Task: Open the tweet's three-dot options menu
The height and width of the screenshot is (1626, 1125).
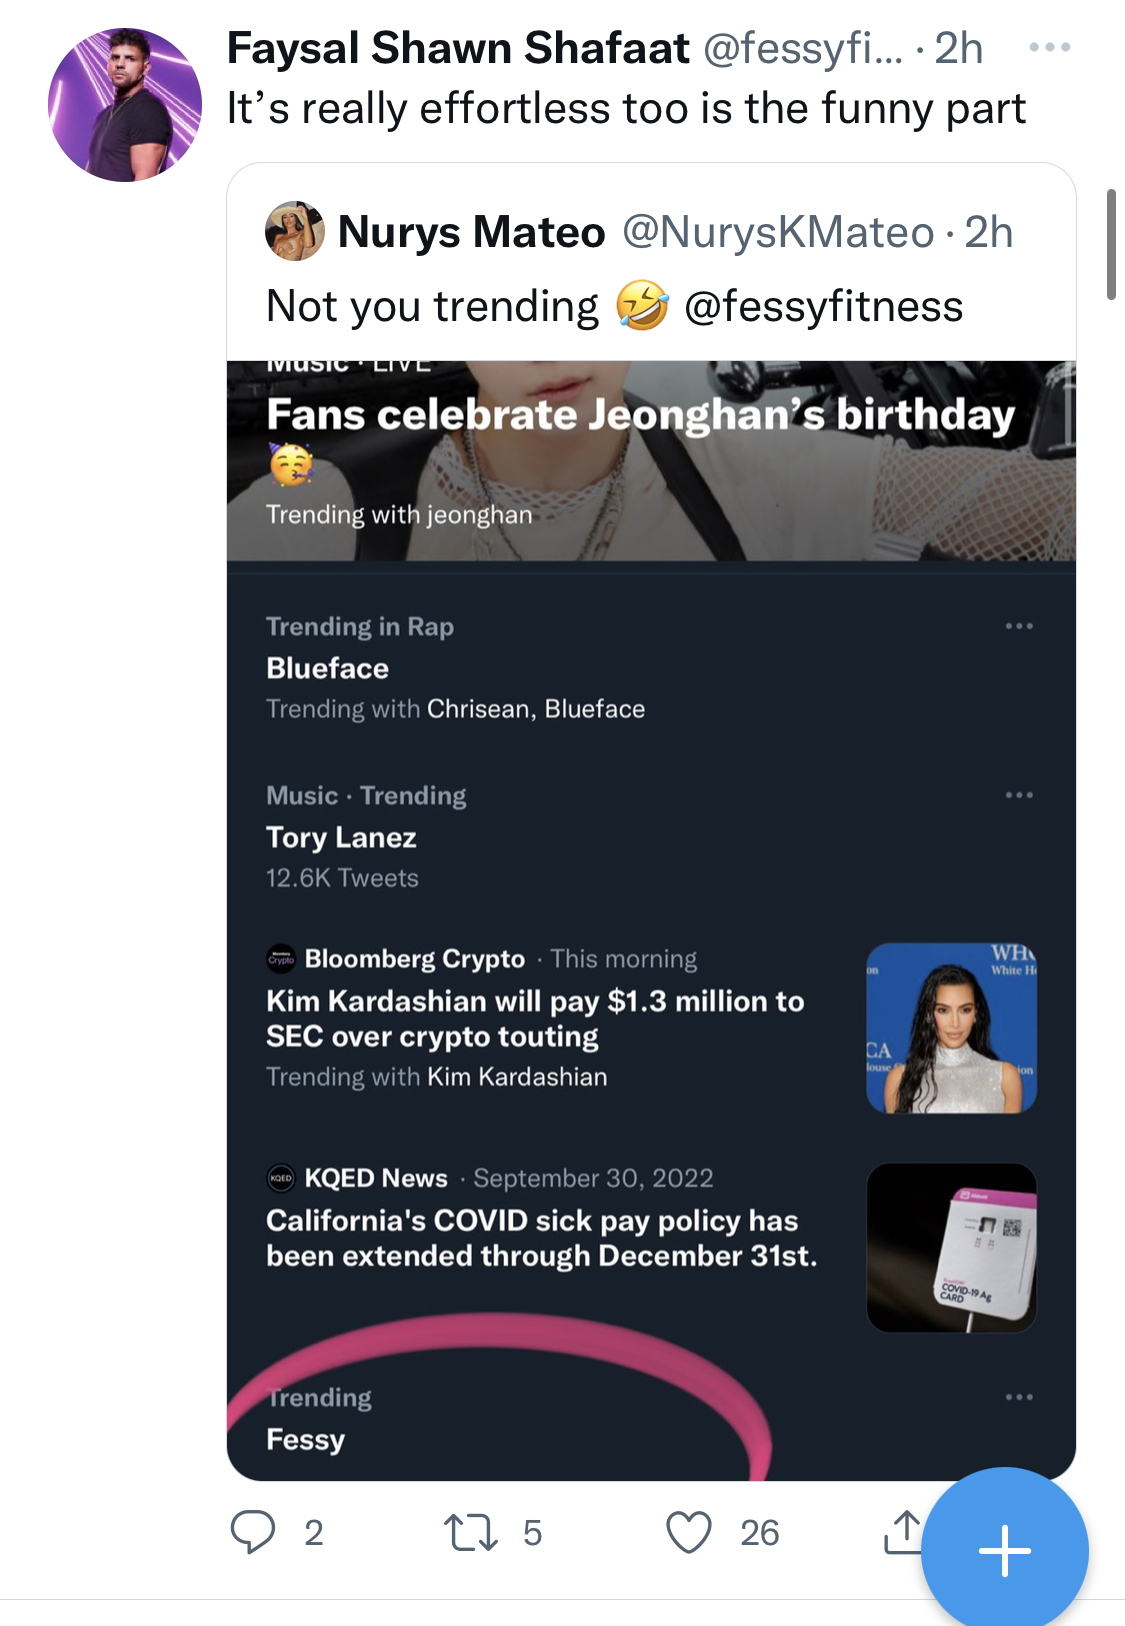Action: 1050,47
